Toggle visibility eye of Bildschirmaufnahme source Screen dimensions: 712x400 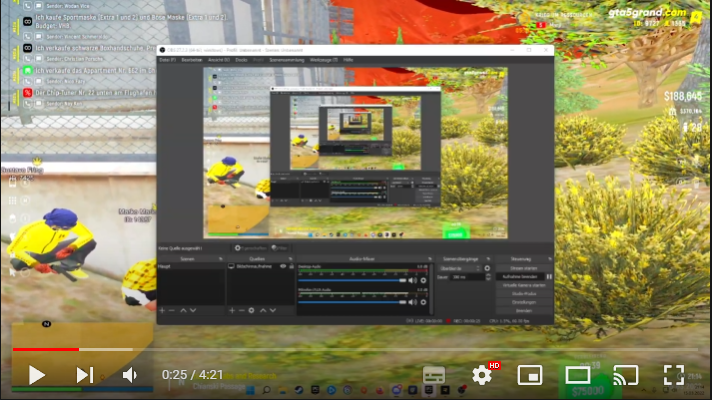click(x=283, y=267)
